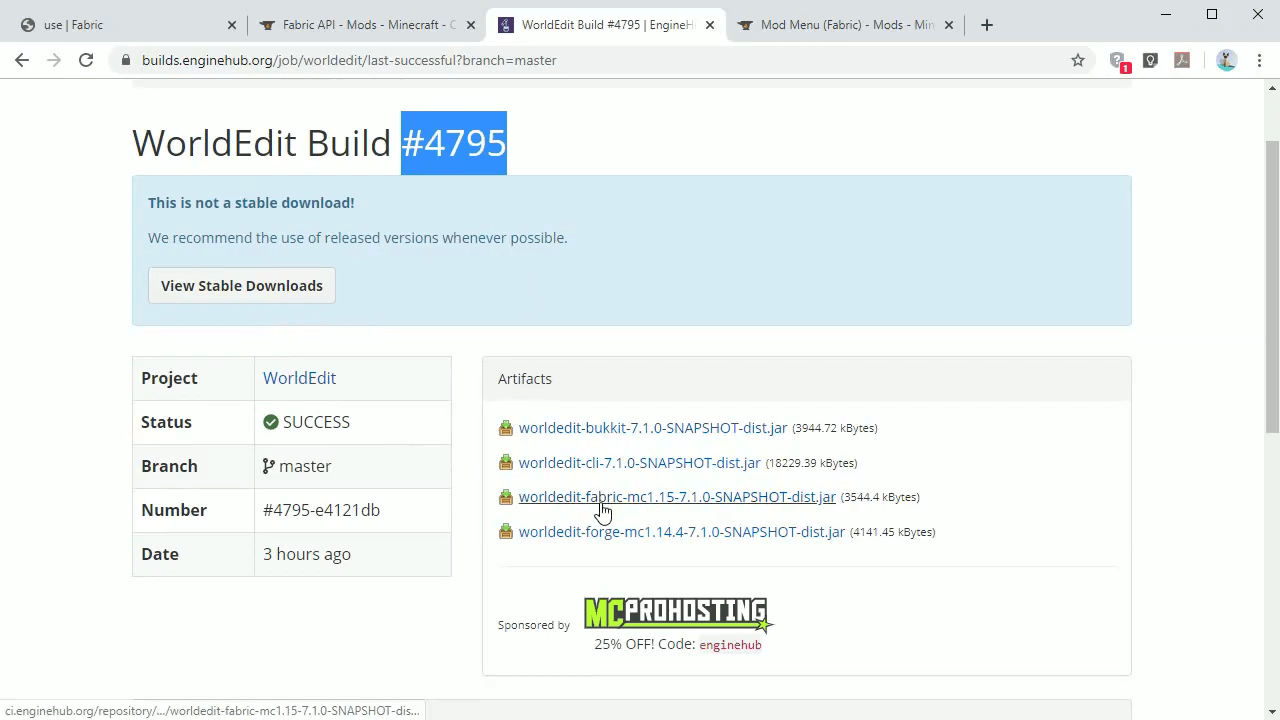Viewport: 1280px width, 720px height.
Task: Open a new browser tab
Action: tap(987, 25)
